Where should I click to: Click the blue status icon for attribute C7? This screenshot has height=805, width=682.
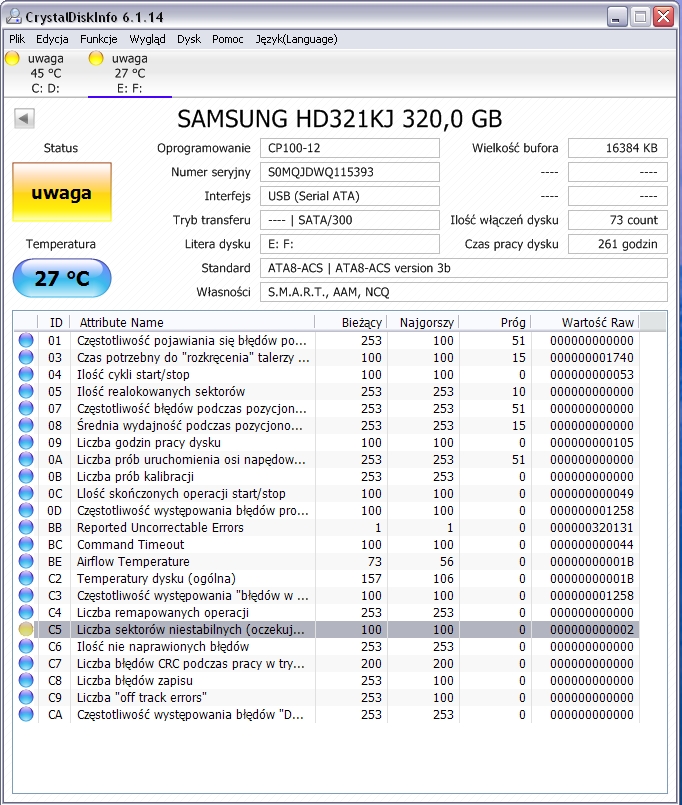tap(26, 663)
